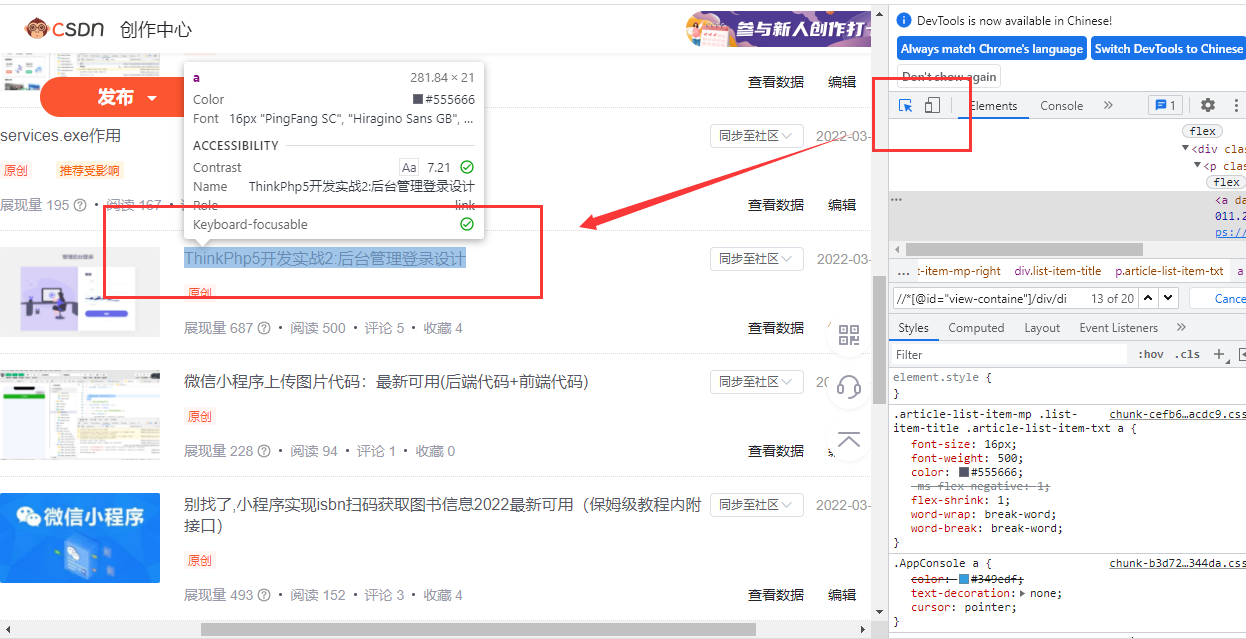Screen dimensions: 1246x639
Task: Switch to the Console tab
Action: coord(1062,106)
